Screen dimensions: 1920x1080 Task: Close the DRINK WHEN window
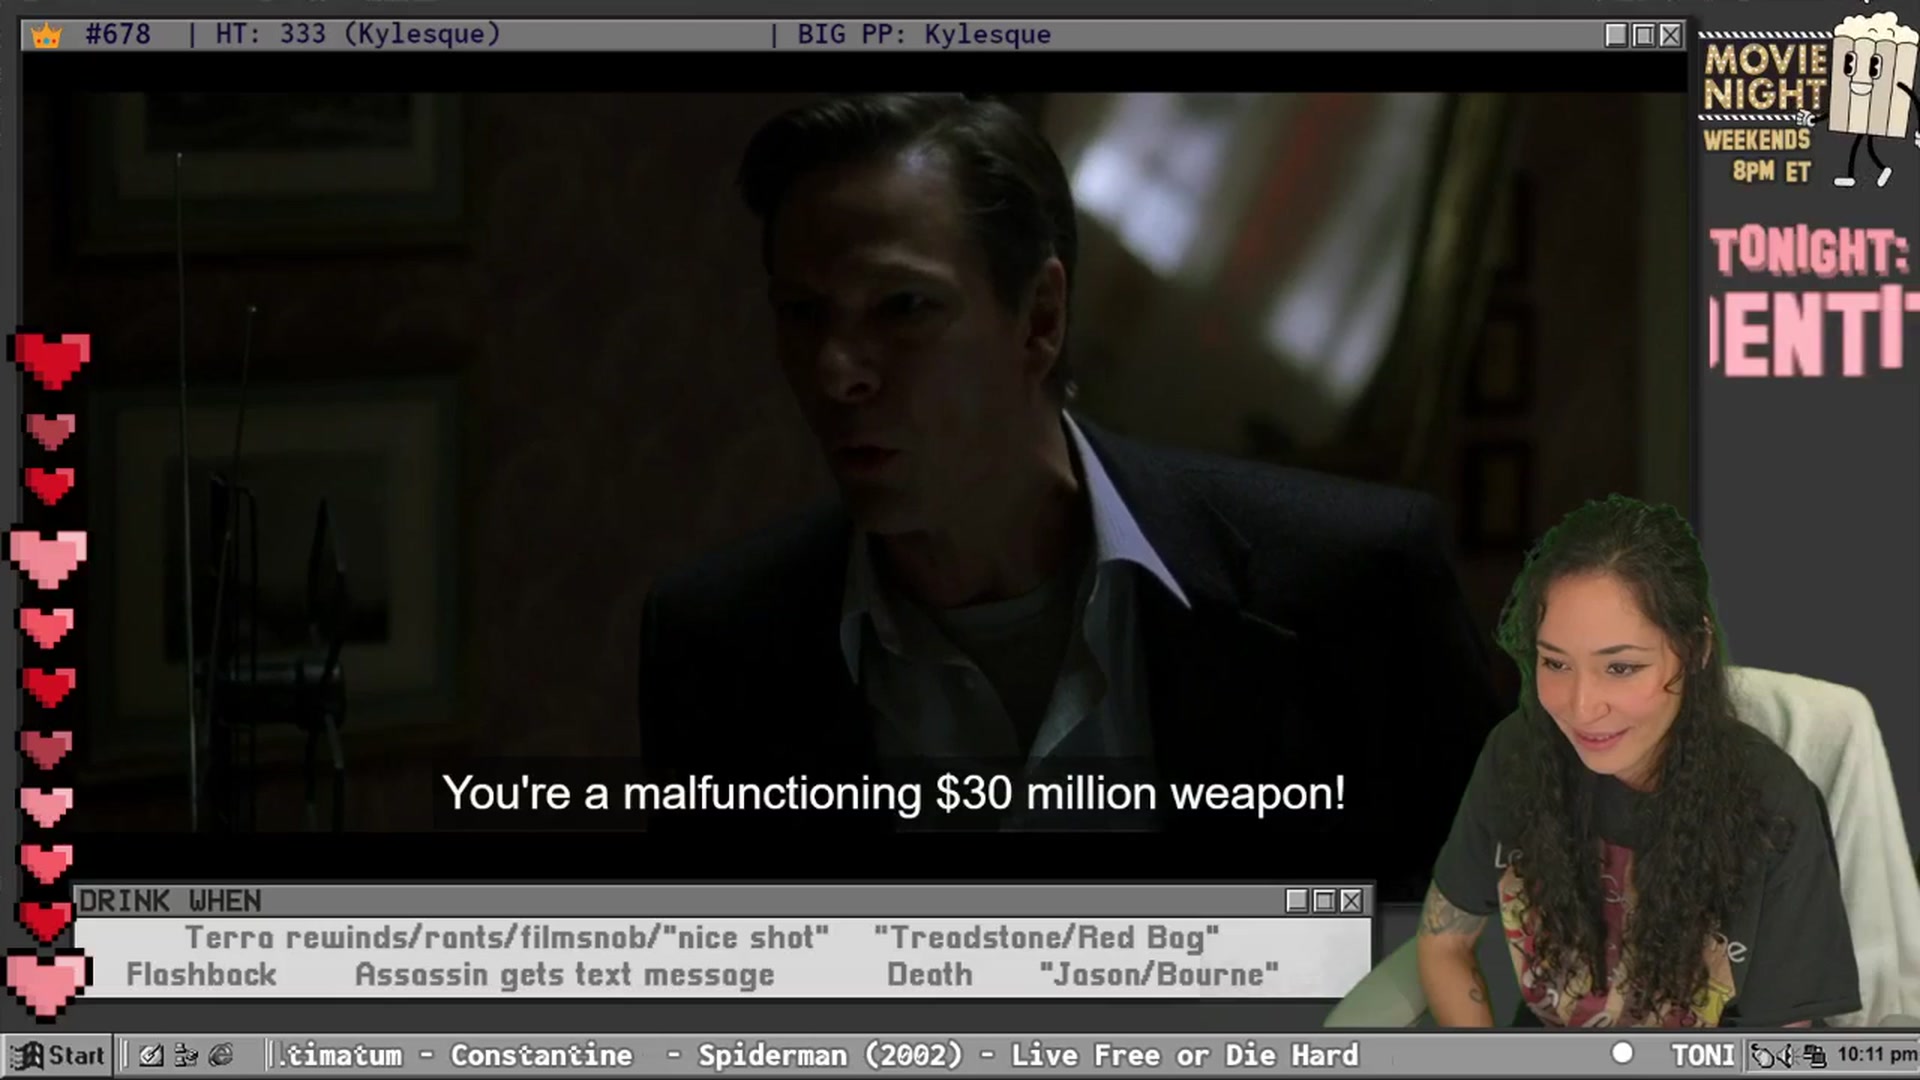1351,901
